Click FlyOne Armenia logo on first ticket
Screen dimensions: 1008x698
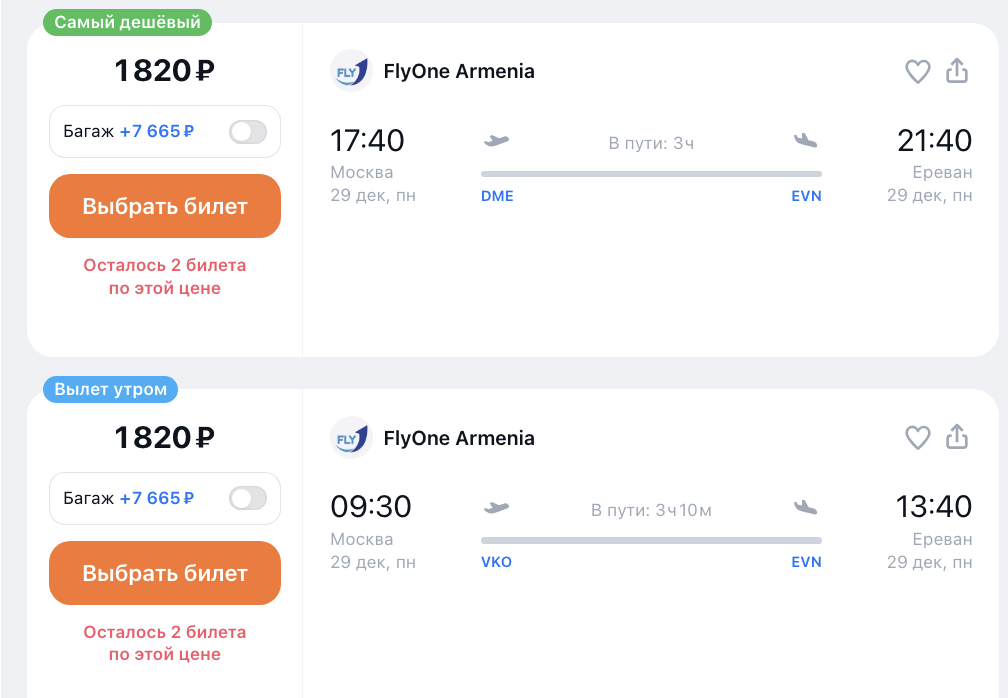351,71
